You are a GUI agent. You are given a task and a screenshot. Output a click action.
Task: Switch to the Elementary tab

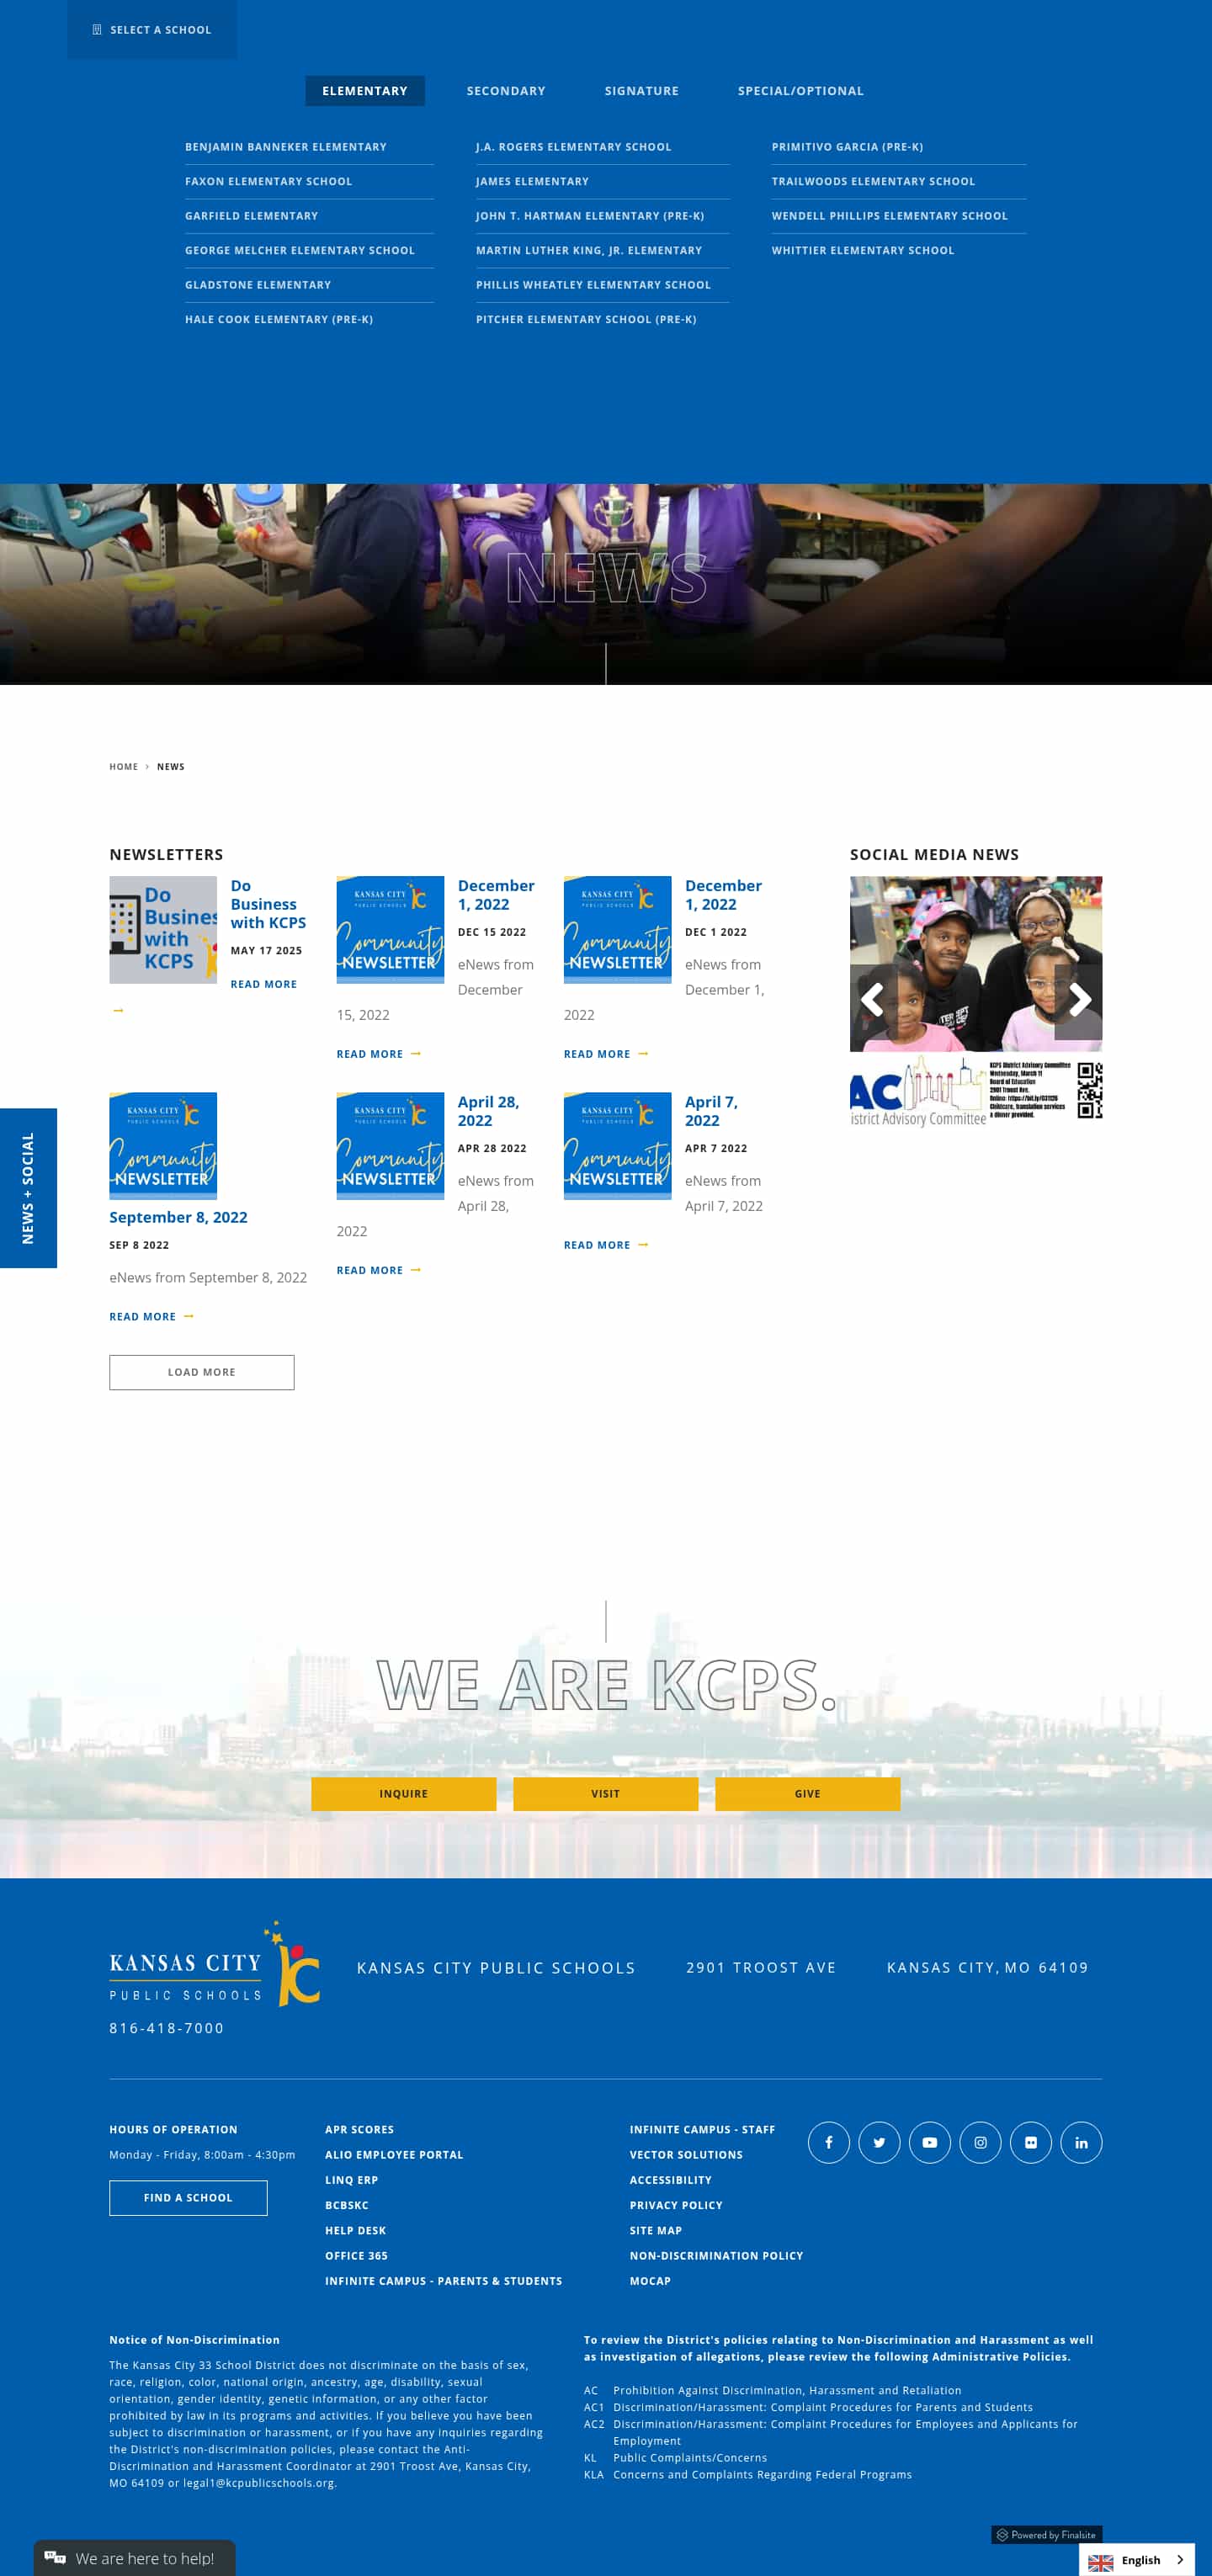[x=365, y=91]
